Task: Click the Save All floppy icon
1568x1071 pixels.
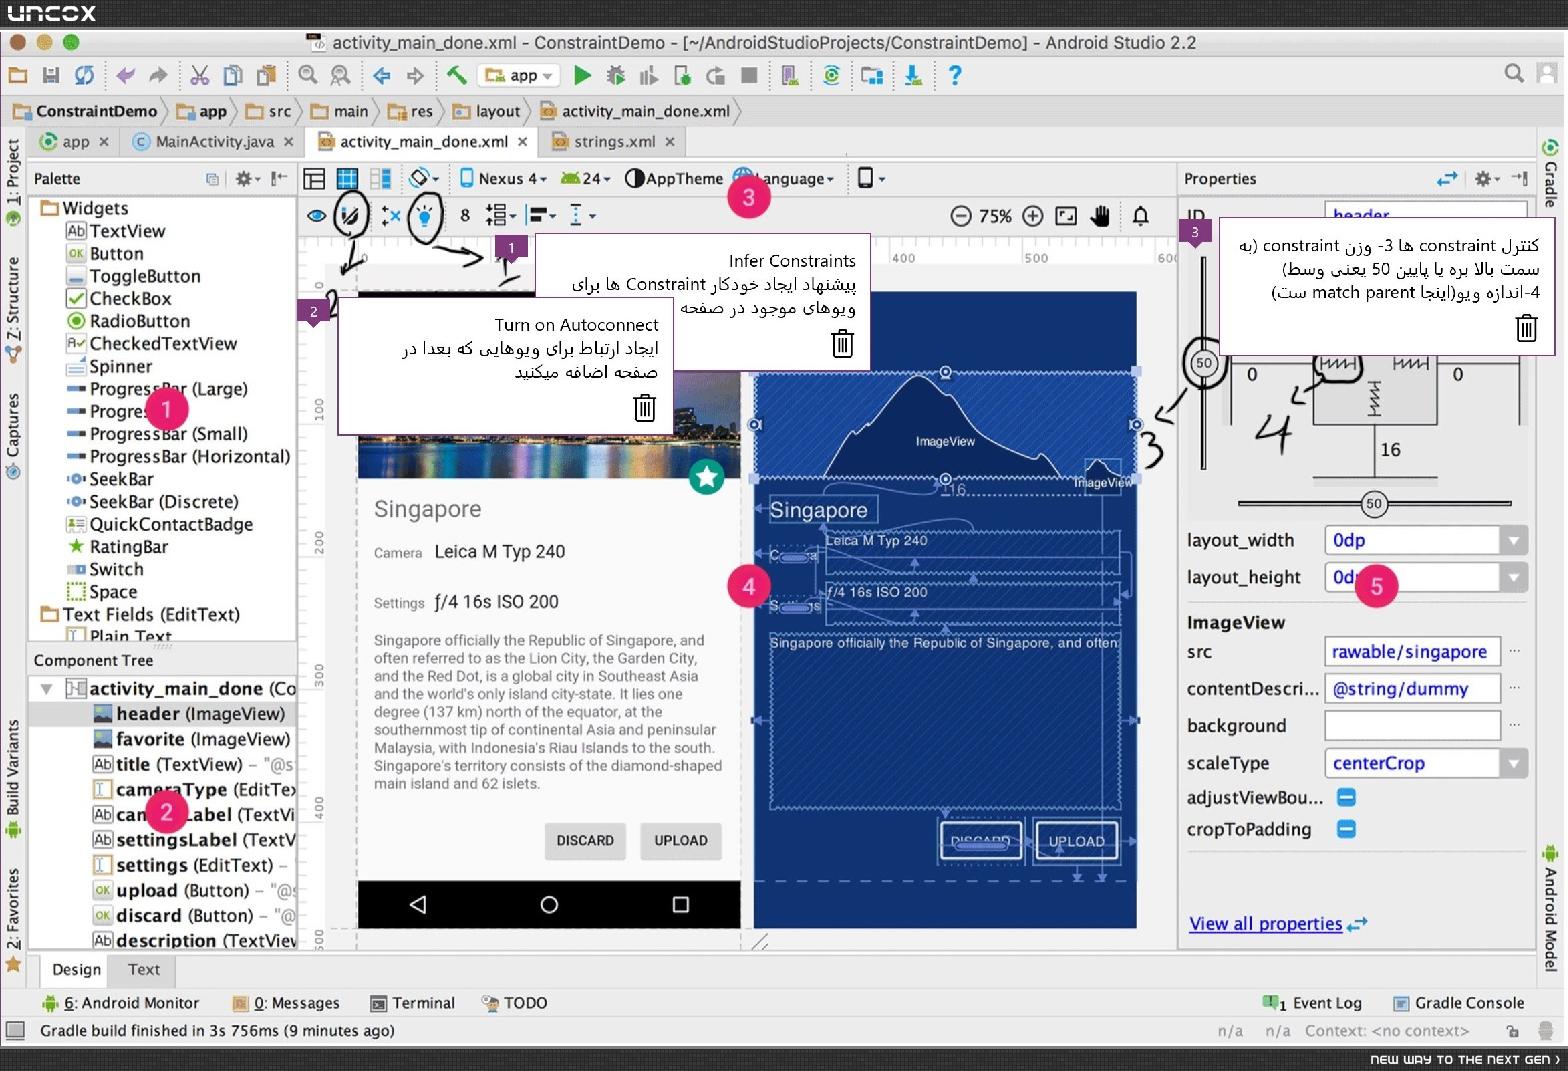Action: [x=51, y=75]
